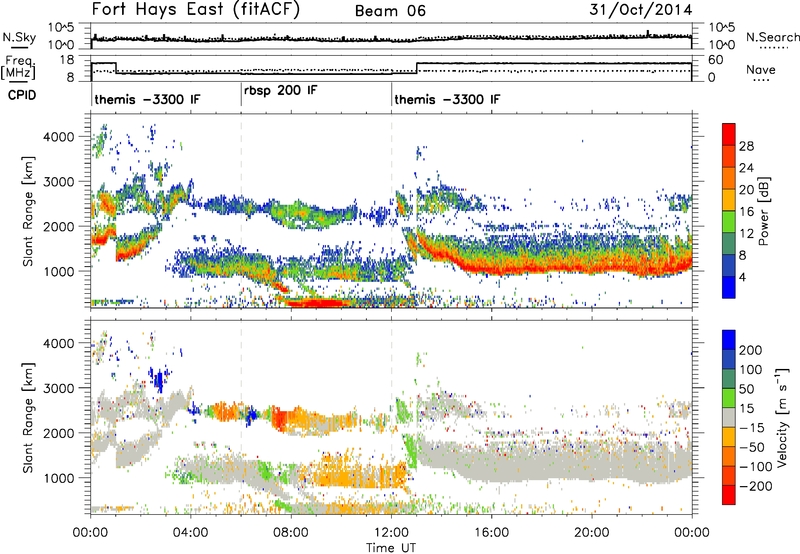Click the "24" value on Power colorbar
The height and width of the screenshot is (554, 800).
coord(746,168)
